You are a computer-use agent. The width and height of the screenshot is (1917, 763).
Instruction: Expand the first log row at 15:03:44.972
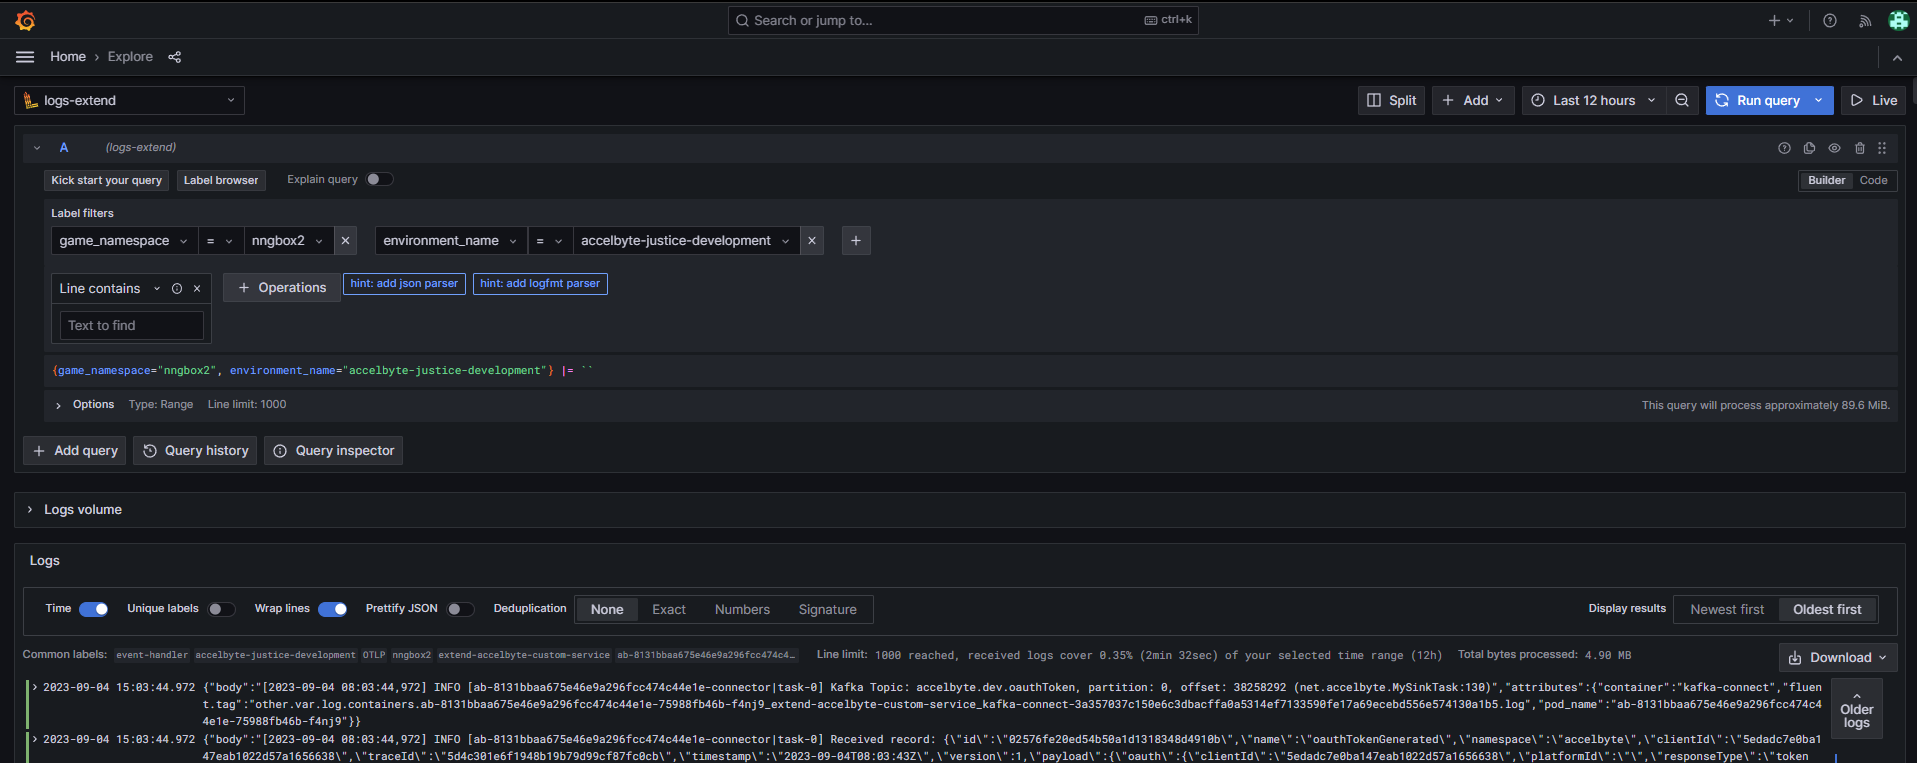coord(35,687)
